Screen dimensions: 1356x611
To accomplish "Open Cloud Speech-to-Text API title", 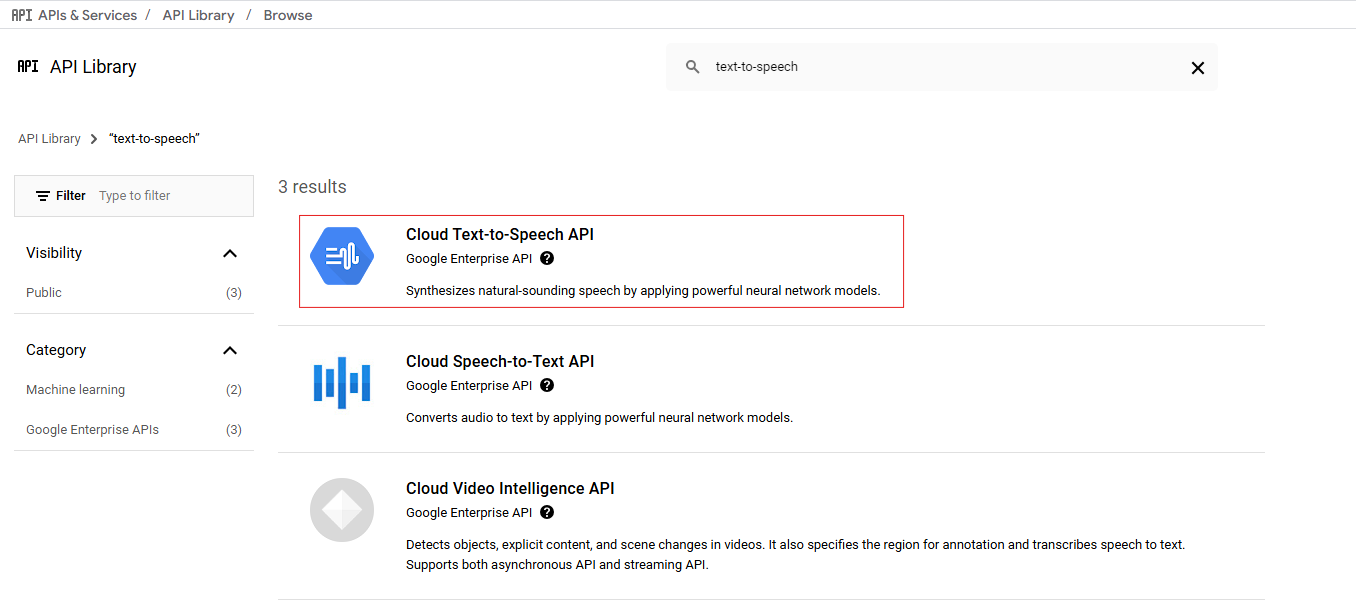I will (x=500, y=362).
